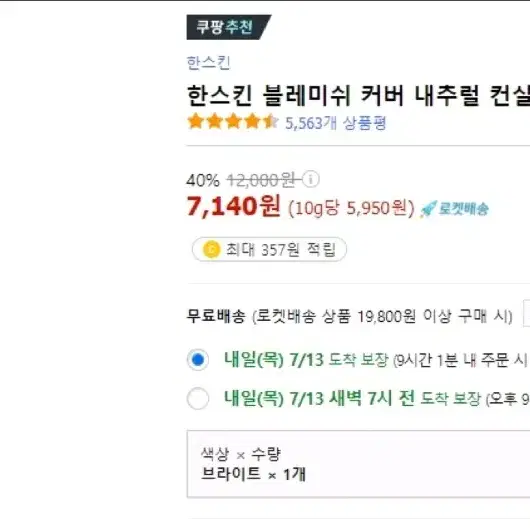Click the 무료배송 shipping info text
This screenshot has height=530, width=530.
point(350,316)
